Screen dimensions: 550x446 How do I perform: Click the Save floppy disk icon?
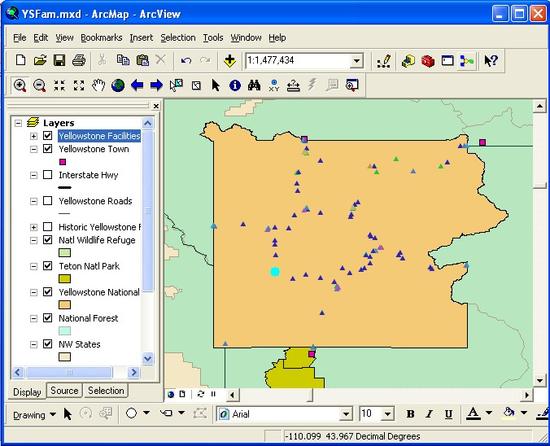coord(59,60)
